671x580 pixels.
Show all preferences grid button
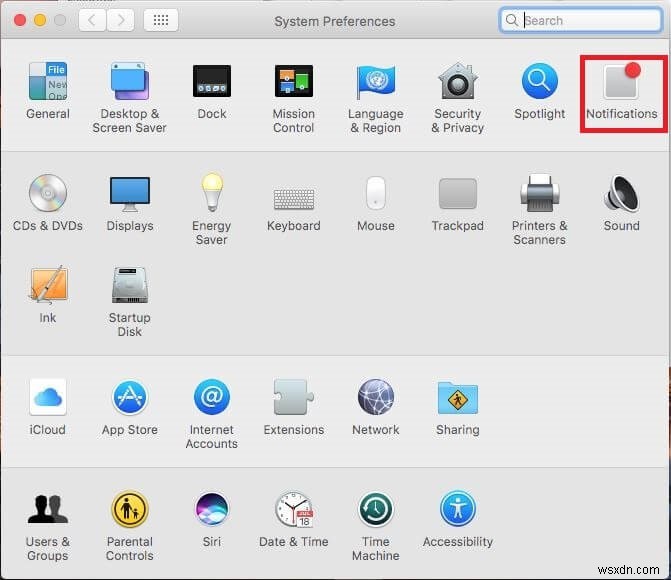tap(161, 20)
